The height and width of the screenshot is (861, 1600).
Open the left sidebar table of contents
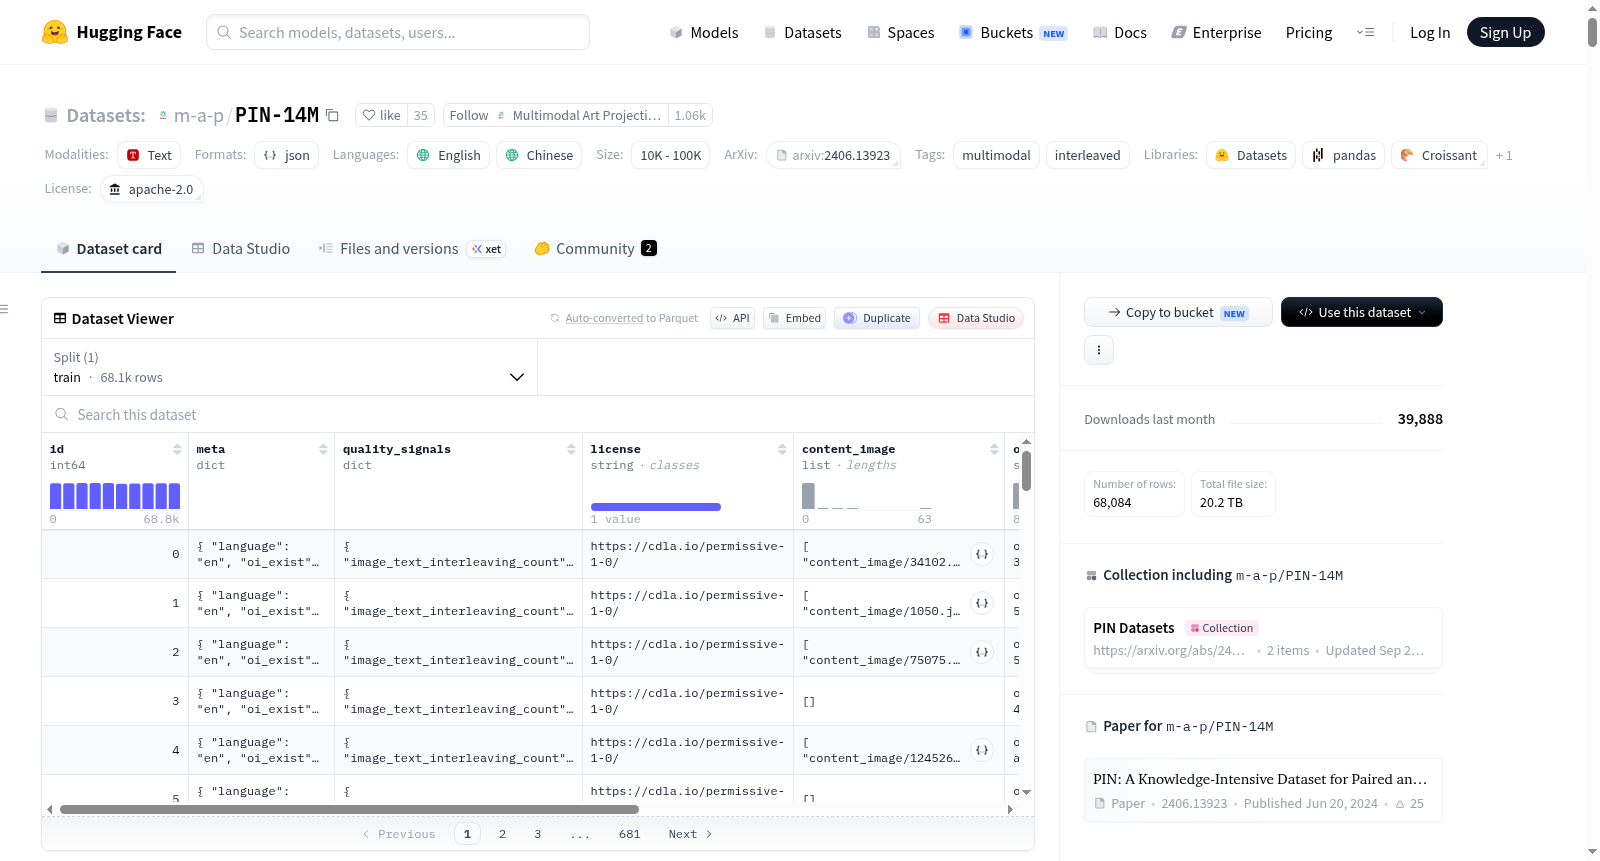tap(4, 309)
